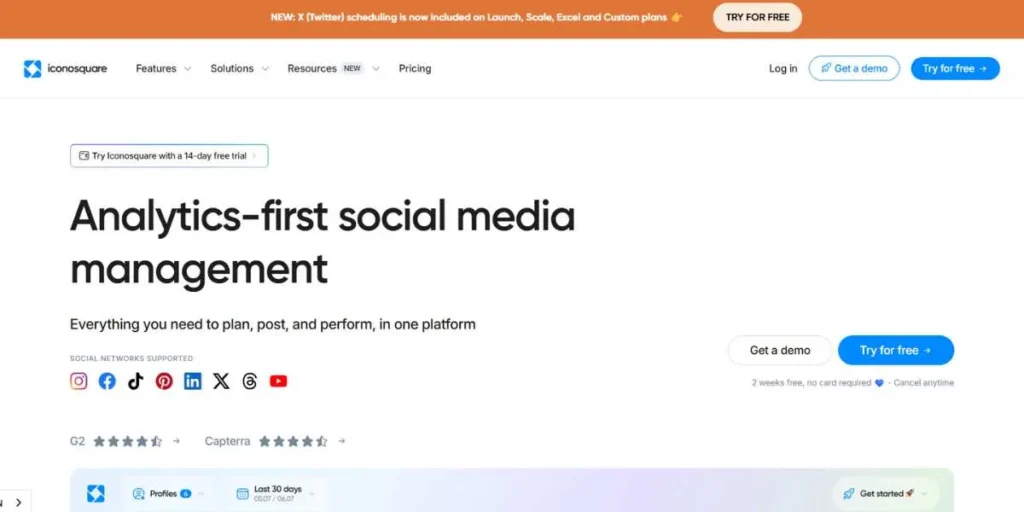Click the YouTube network icon
Image resolution: width=1024 pixels, height=512 pixels.
[278, 381]
